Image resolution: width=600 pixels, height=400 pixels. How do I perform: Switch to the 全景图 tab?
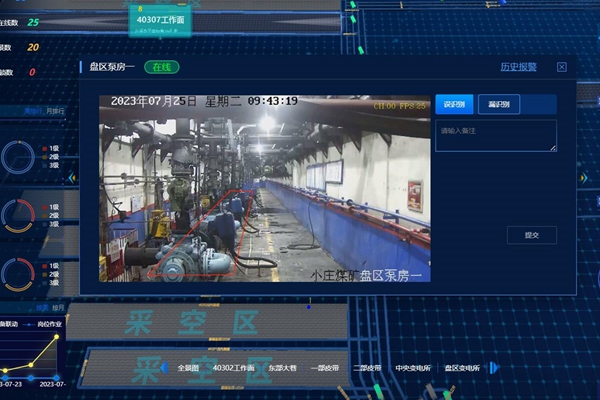(x=188, y=368)
